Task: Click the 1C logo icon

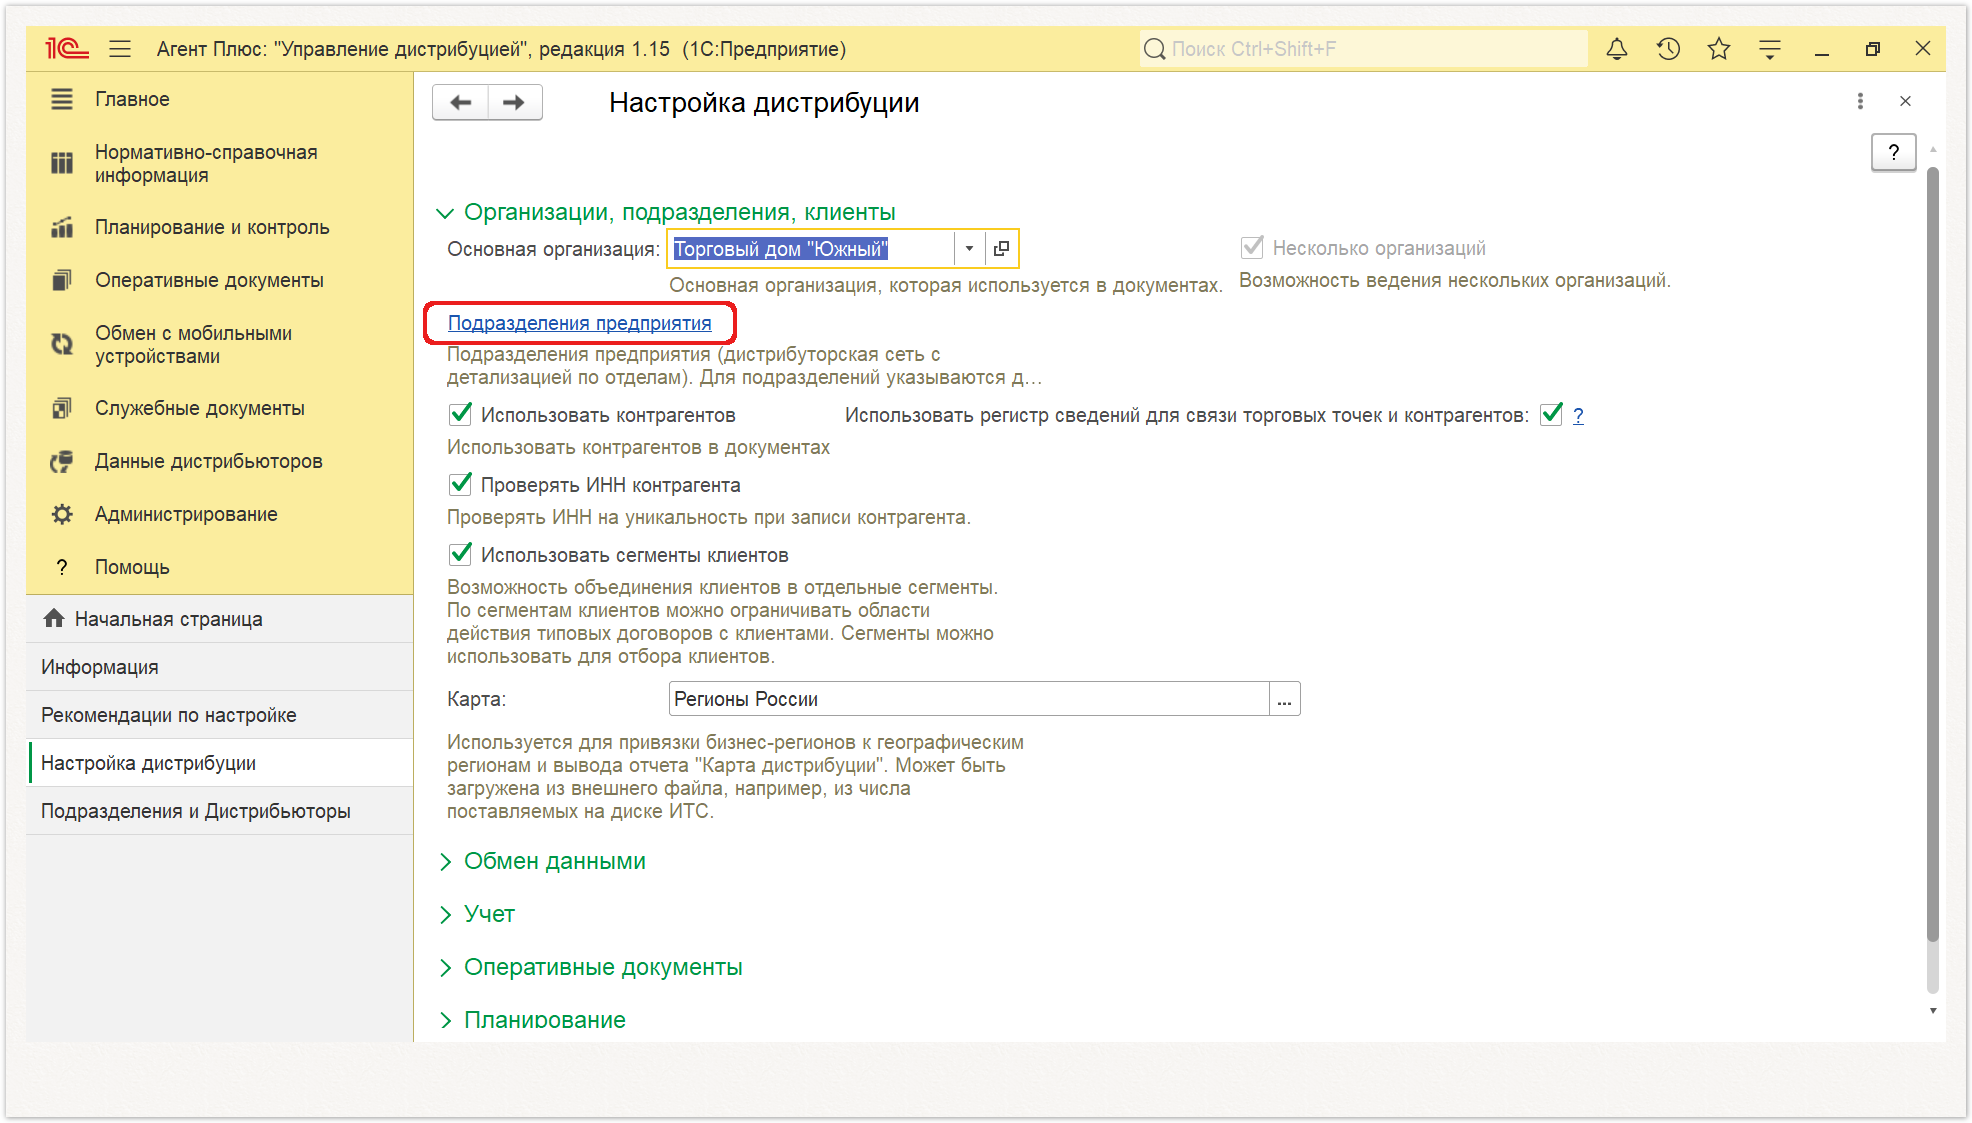Action: pos(66,48)
